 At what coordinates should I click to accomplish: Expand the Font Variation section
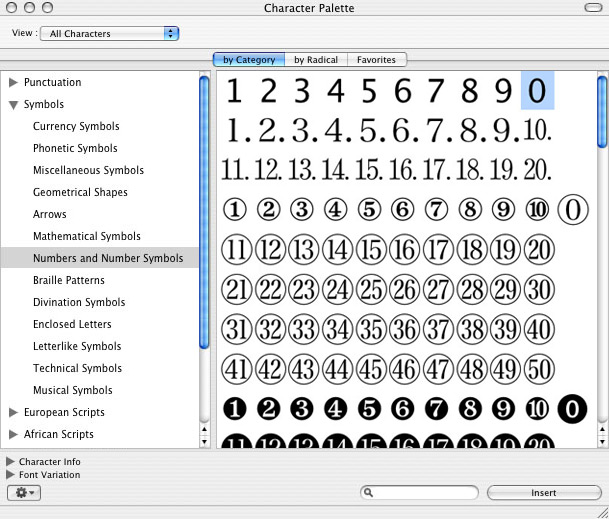10,475
